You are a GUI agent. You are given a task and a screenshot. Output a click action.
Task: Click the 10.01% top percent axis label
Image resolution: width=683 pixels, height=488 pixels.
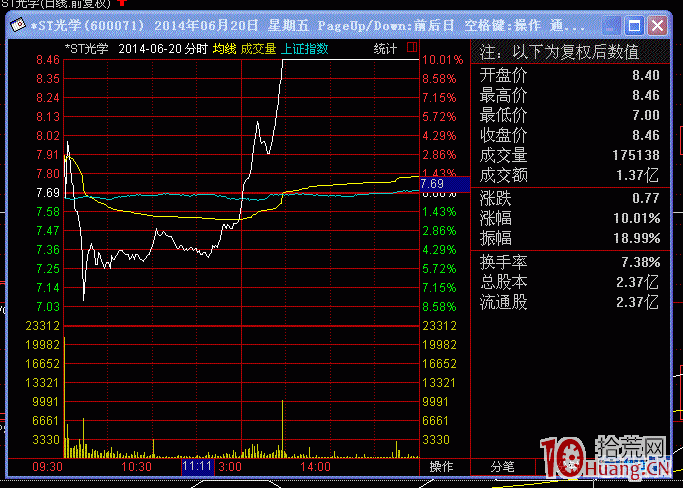[443, 60]
